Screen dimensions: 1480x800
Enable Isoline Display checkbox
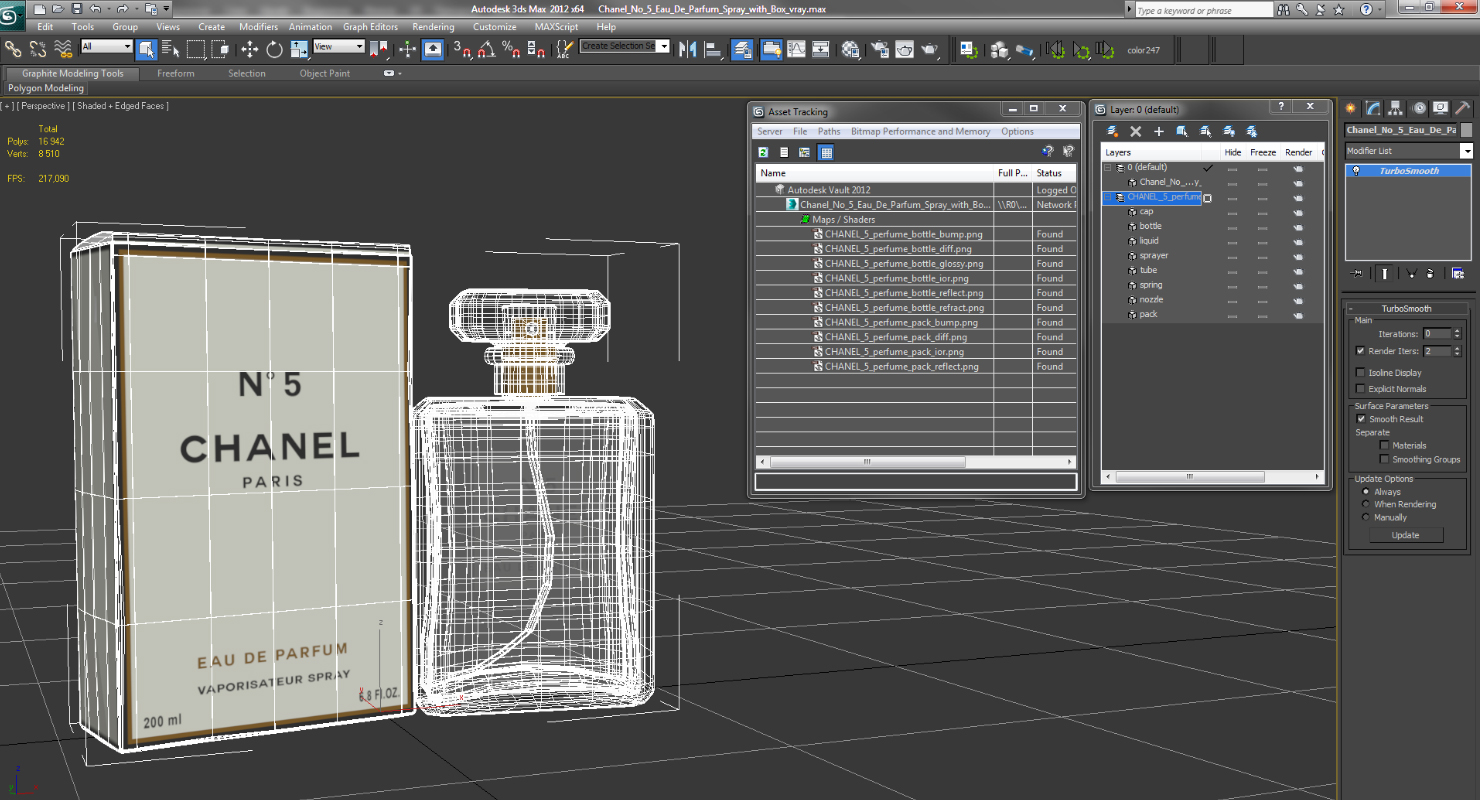1360,373
